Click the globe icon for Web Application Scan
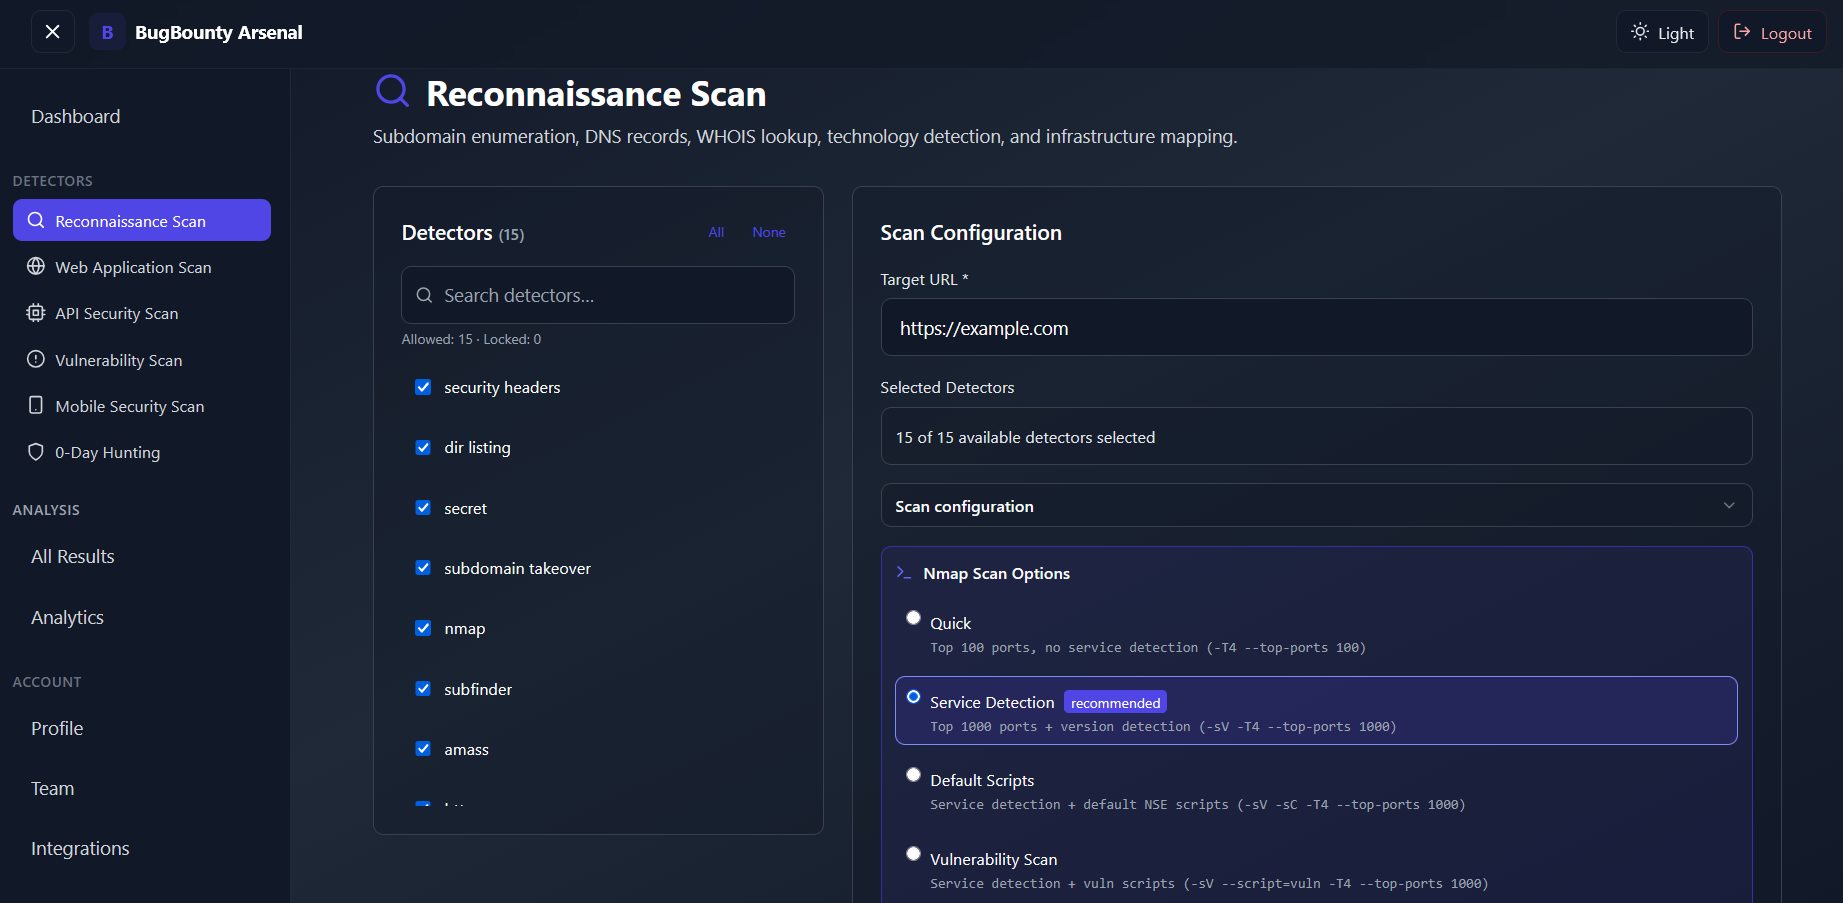 pos(36,266)
